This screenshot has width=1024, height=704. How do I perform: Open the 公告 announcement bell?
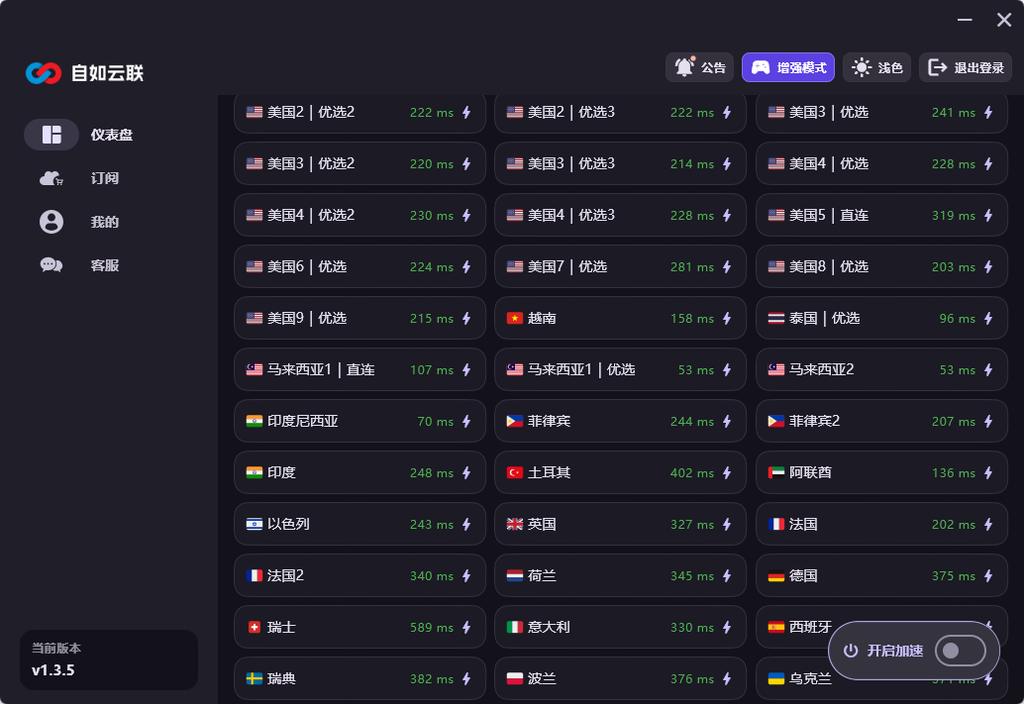tap(699, 67)
